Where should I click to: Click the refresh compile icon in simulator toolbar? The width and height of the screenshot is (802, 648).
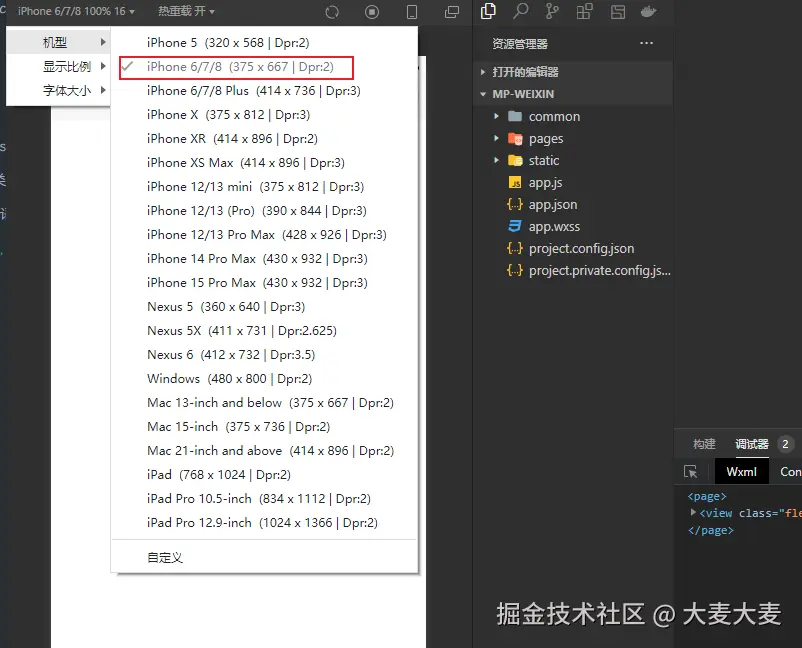point(332,11)
